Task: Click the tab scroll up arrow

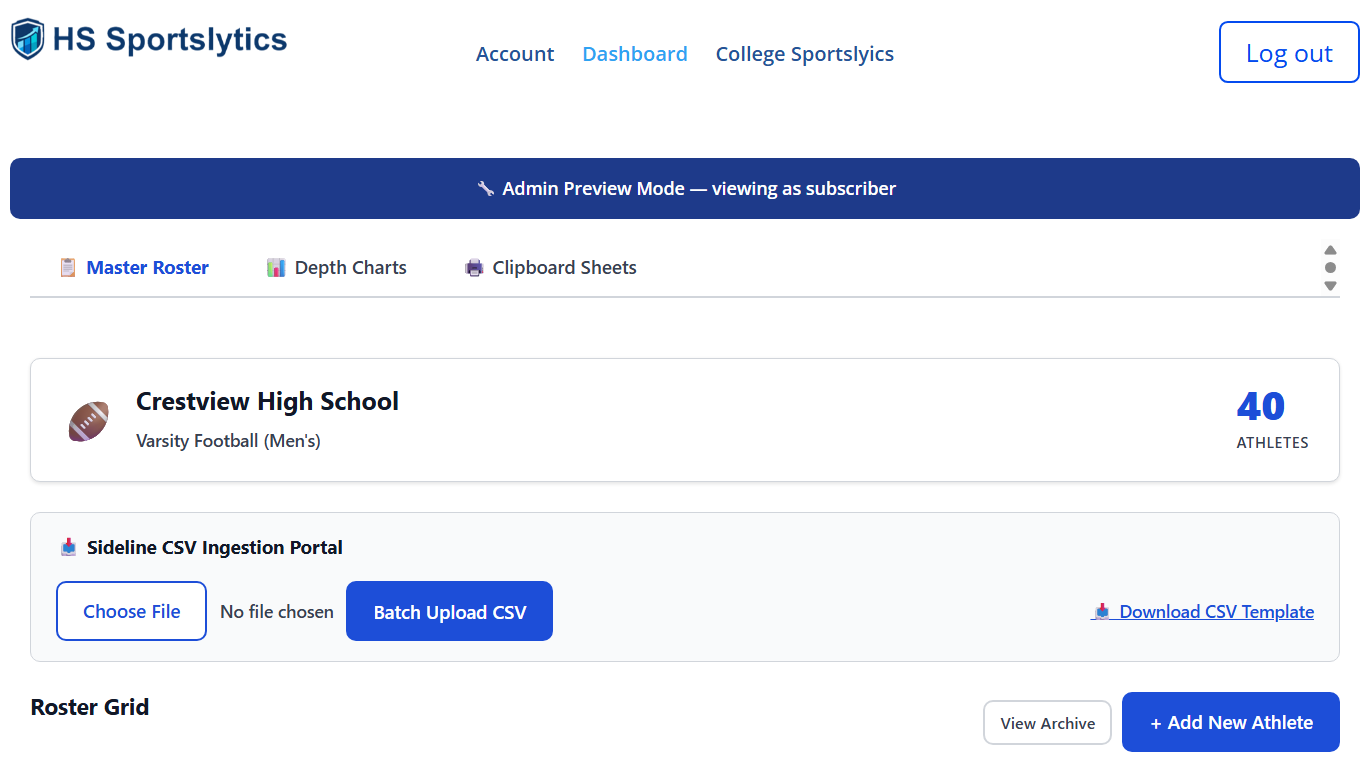Action: click(x=1330, y=250)
